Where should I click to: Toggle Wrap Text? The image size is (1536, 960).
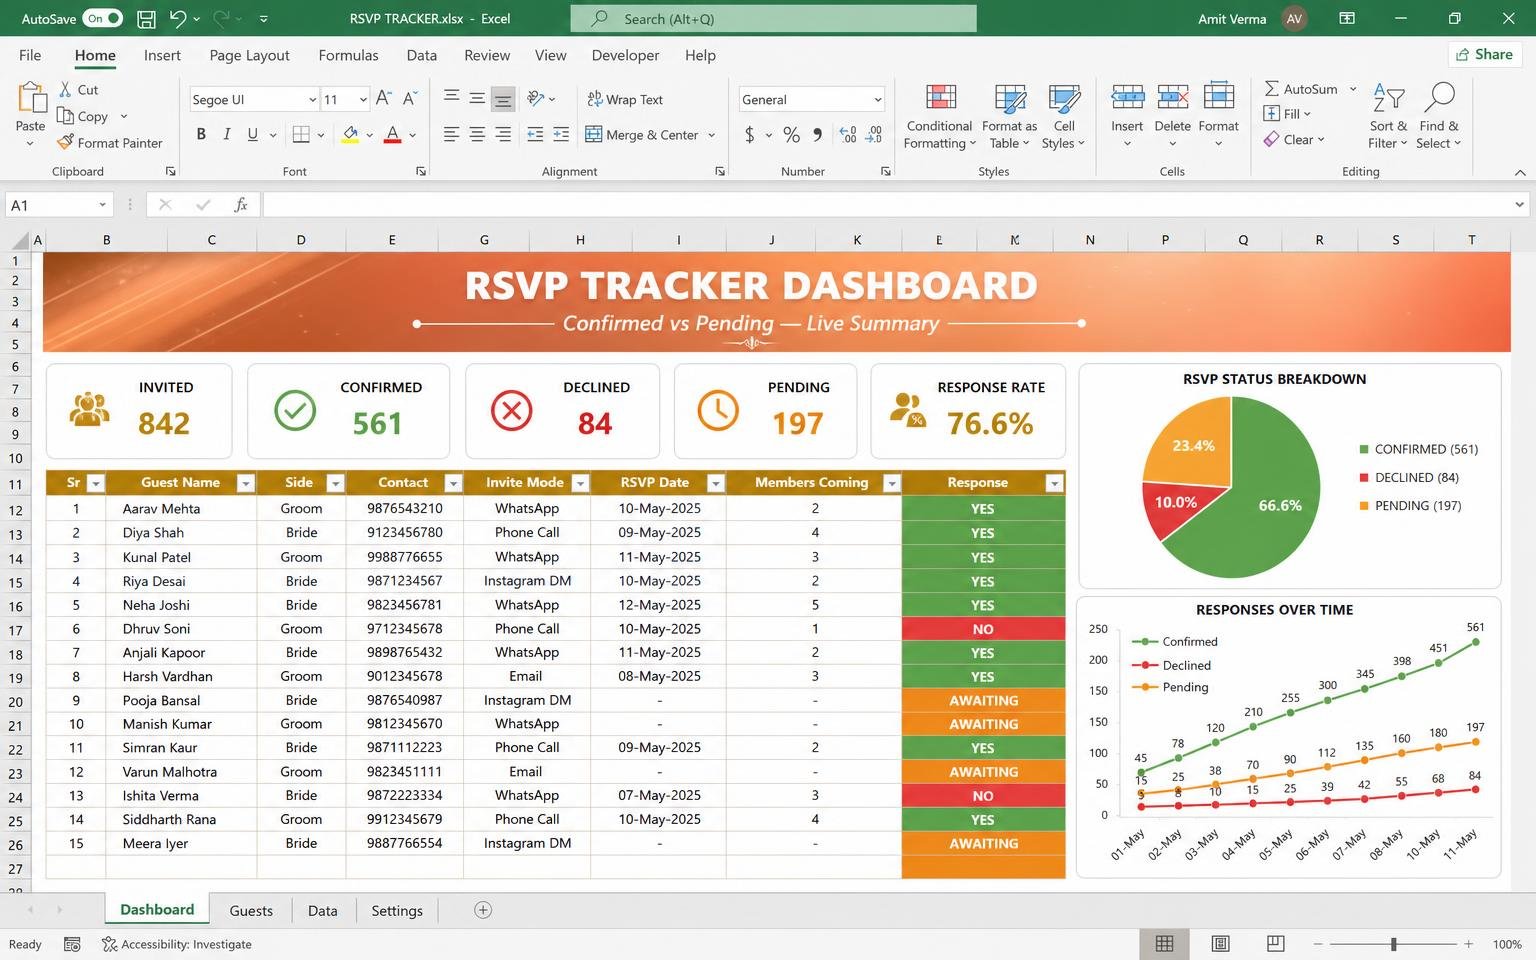coord(625,99)
